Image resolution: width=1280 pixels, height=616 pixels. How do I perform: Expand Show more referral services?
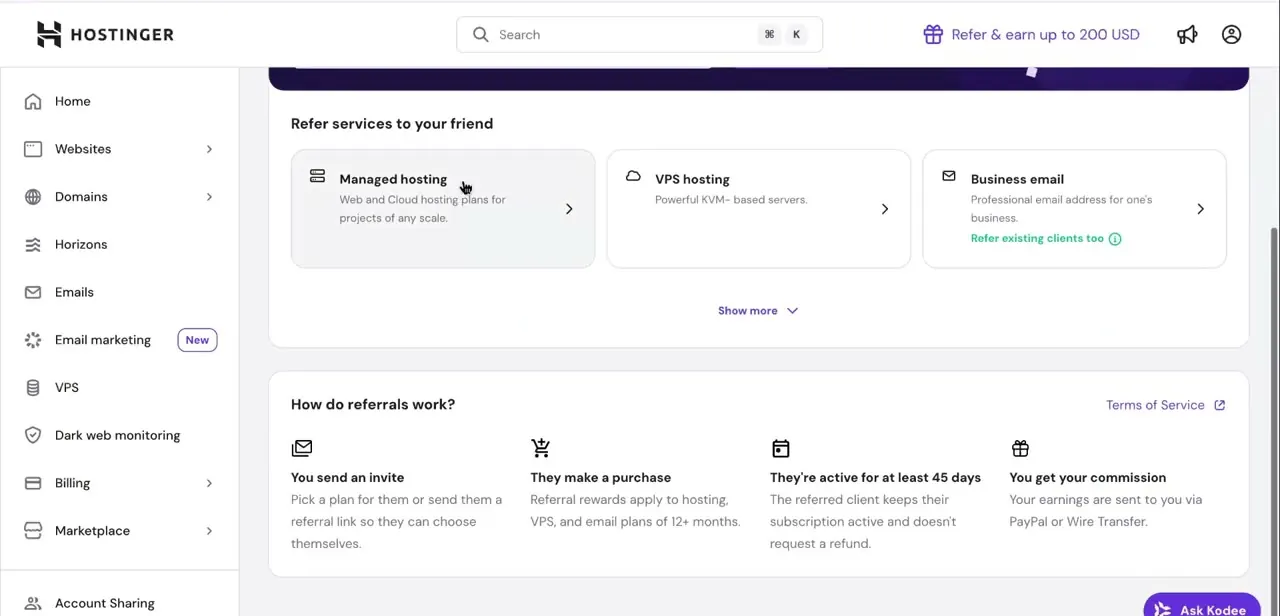(x=758, y=311)
